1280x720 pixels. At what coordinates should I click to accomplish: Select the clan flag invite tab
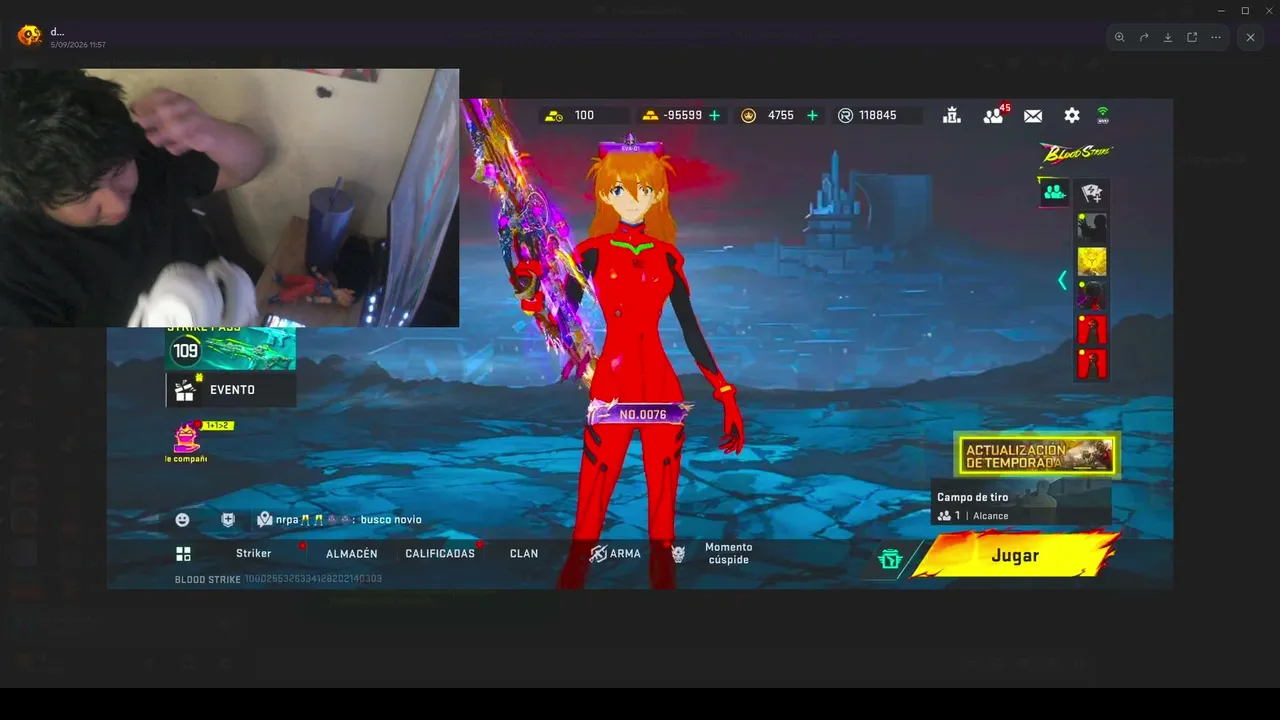tap(1092, 192)
